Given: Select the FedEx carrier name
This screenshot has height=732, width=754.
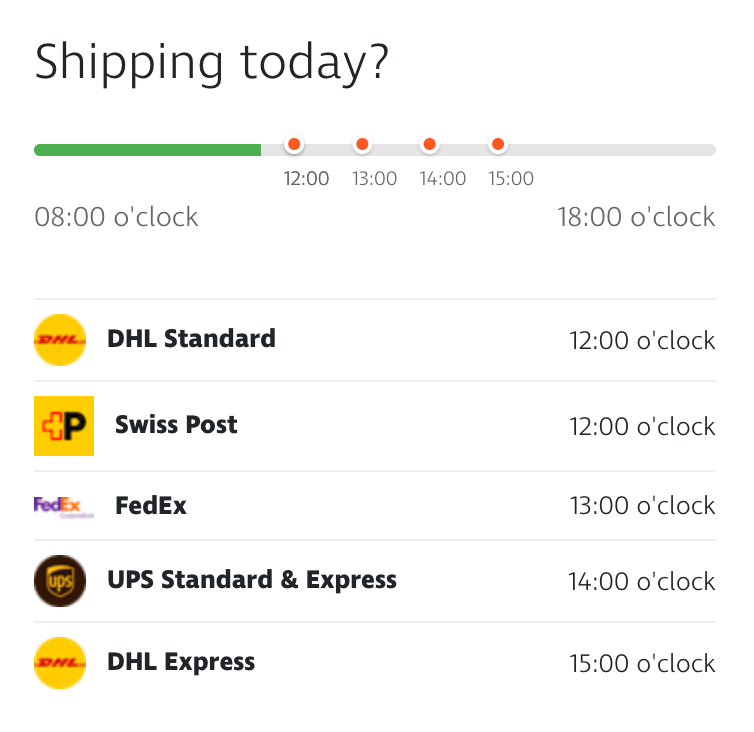Looking at the screenshot, I should point(151,506).
